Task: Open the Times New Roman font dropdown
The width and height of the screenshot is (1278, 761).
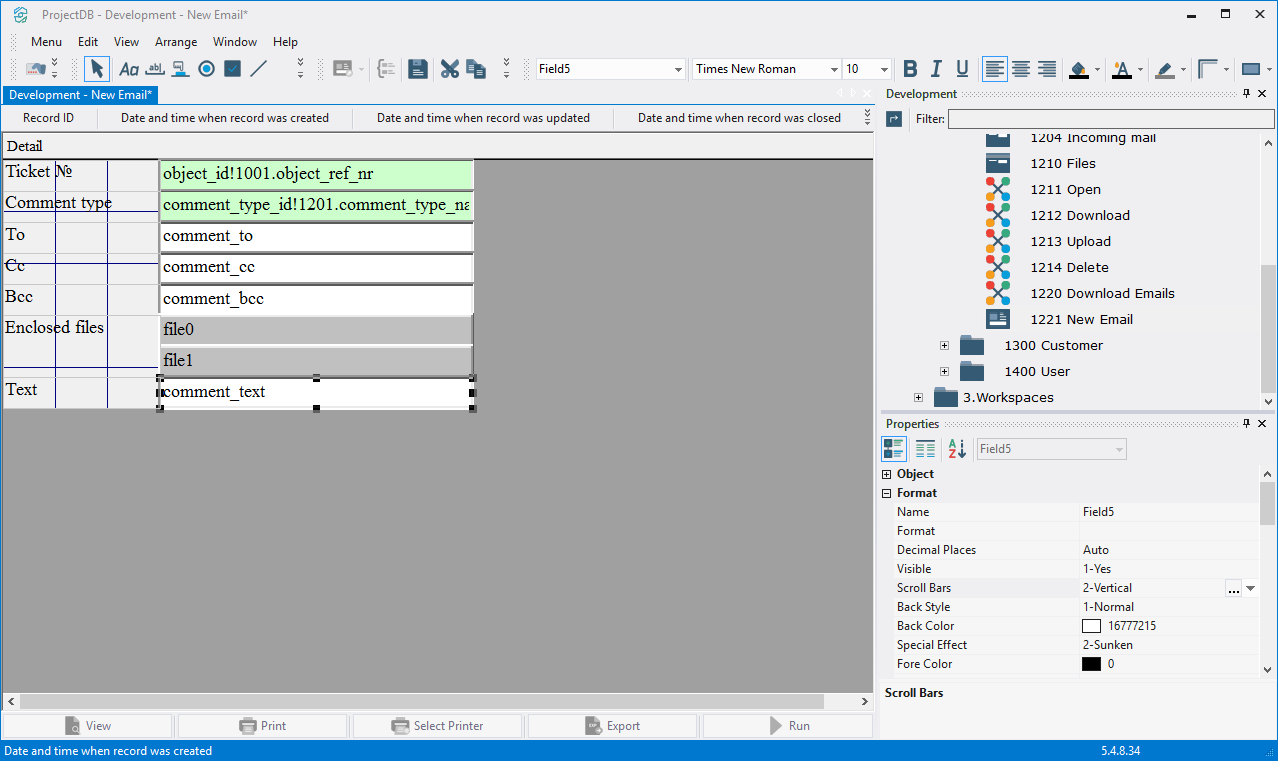Action: pos(833,69)
